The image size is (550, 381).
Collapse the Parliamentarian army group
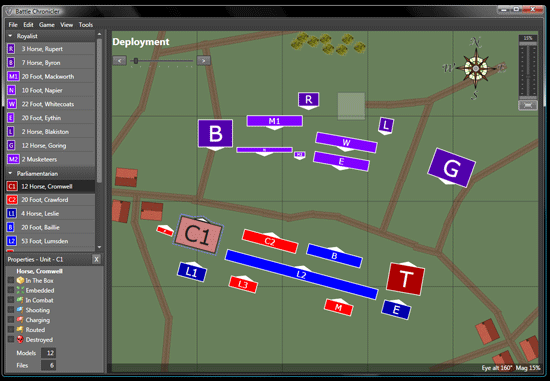click(10, 173)
